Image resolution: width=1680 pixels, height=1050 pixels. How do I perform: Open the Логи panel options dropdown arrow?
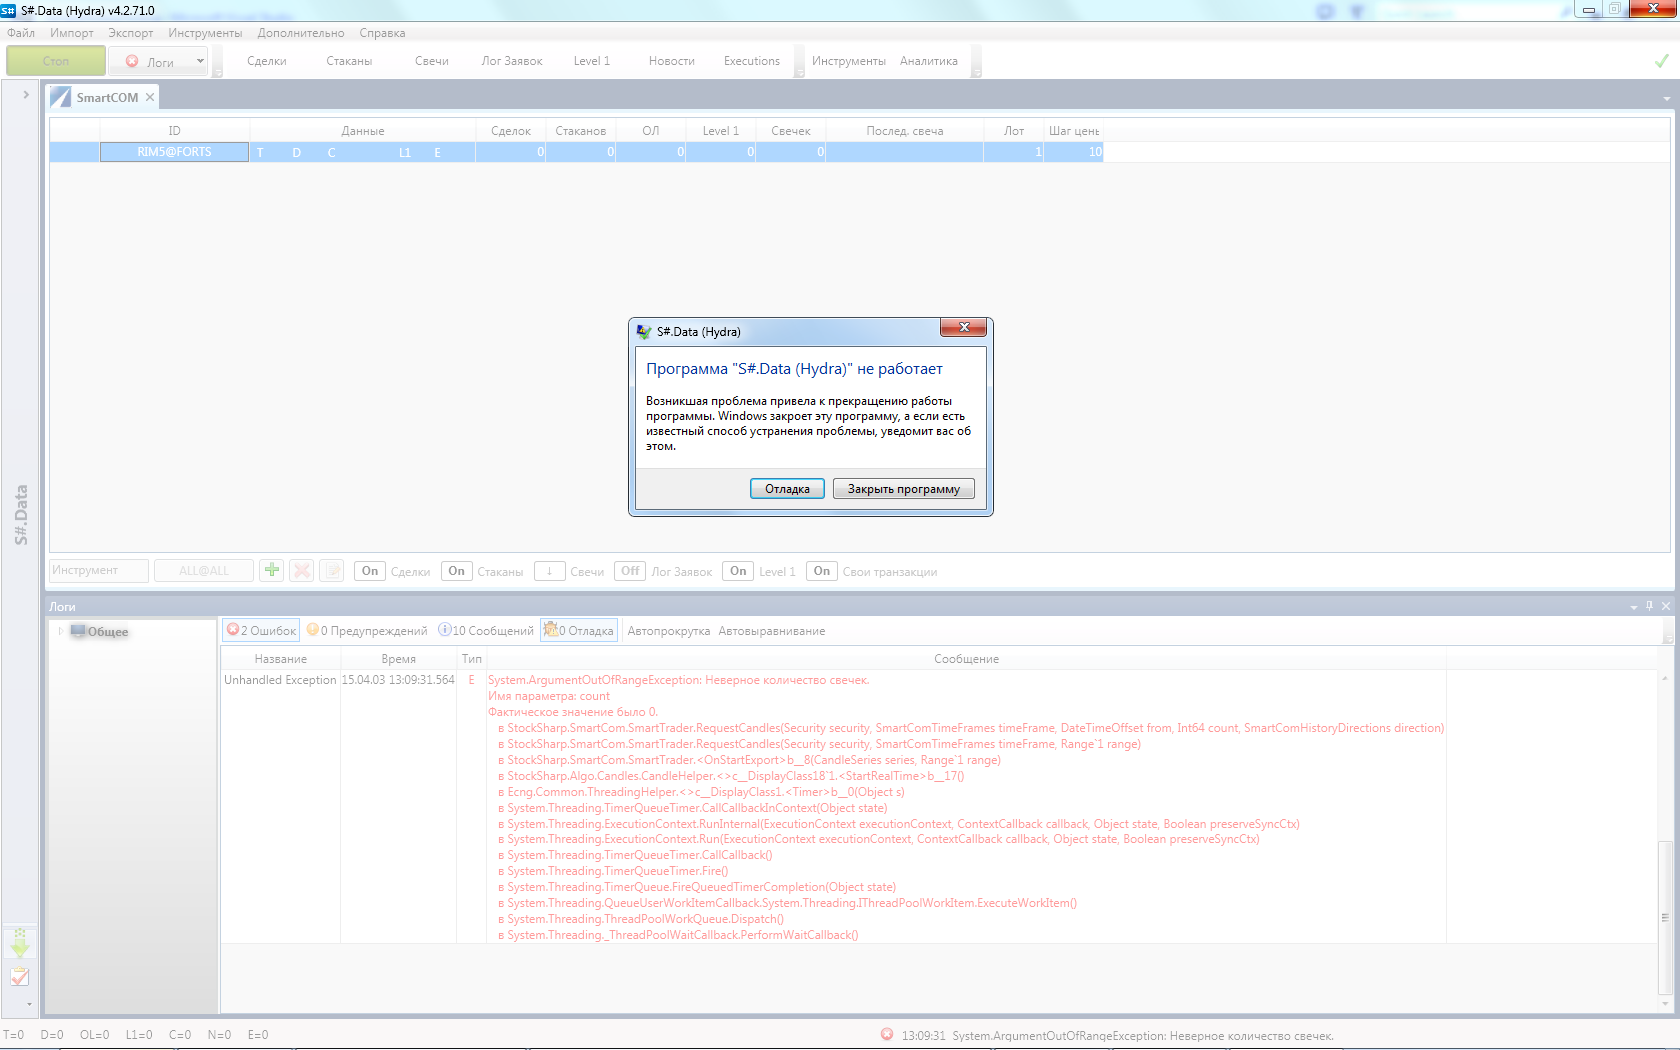pos(1634,607)
